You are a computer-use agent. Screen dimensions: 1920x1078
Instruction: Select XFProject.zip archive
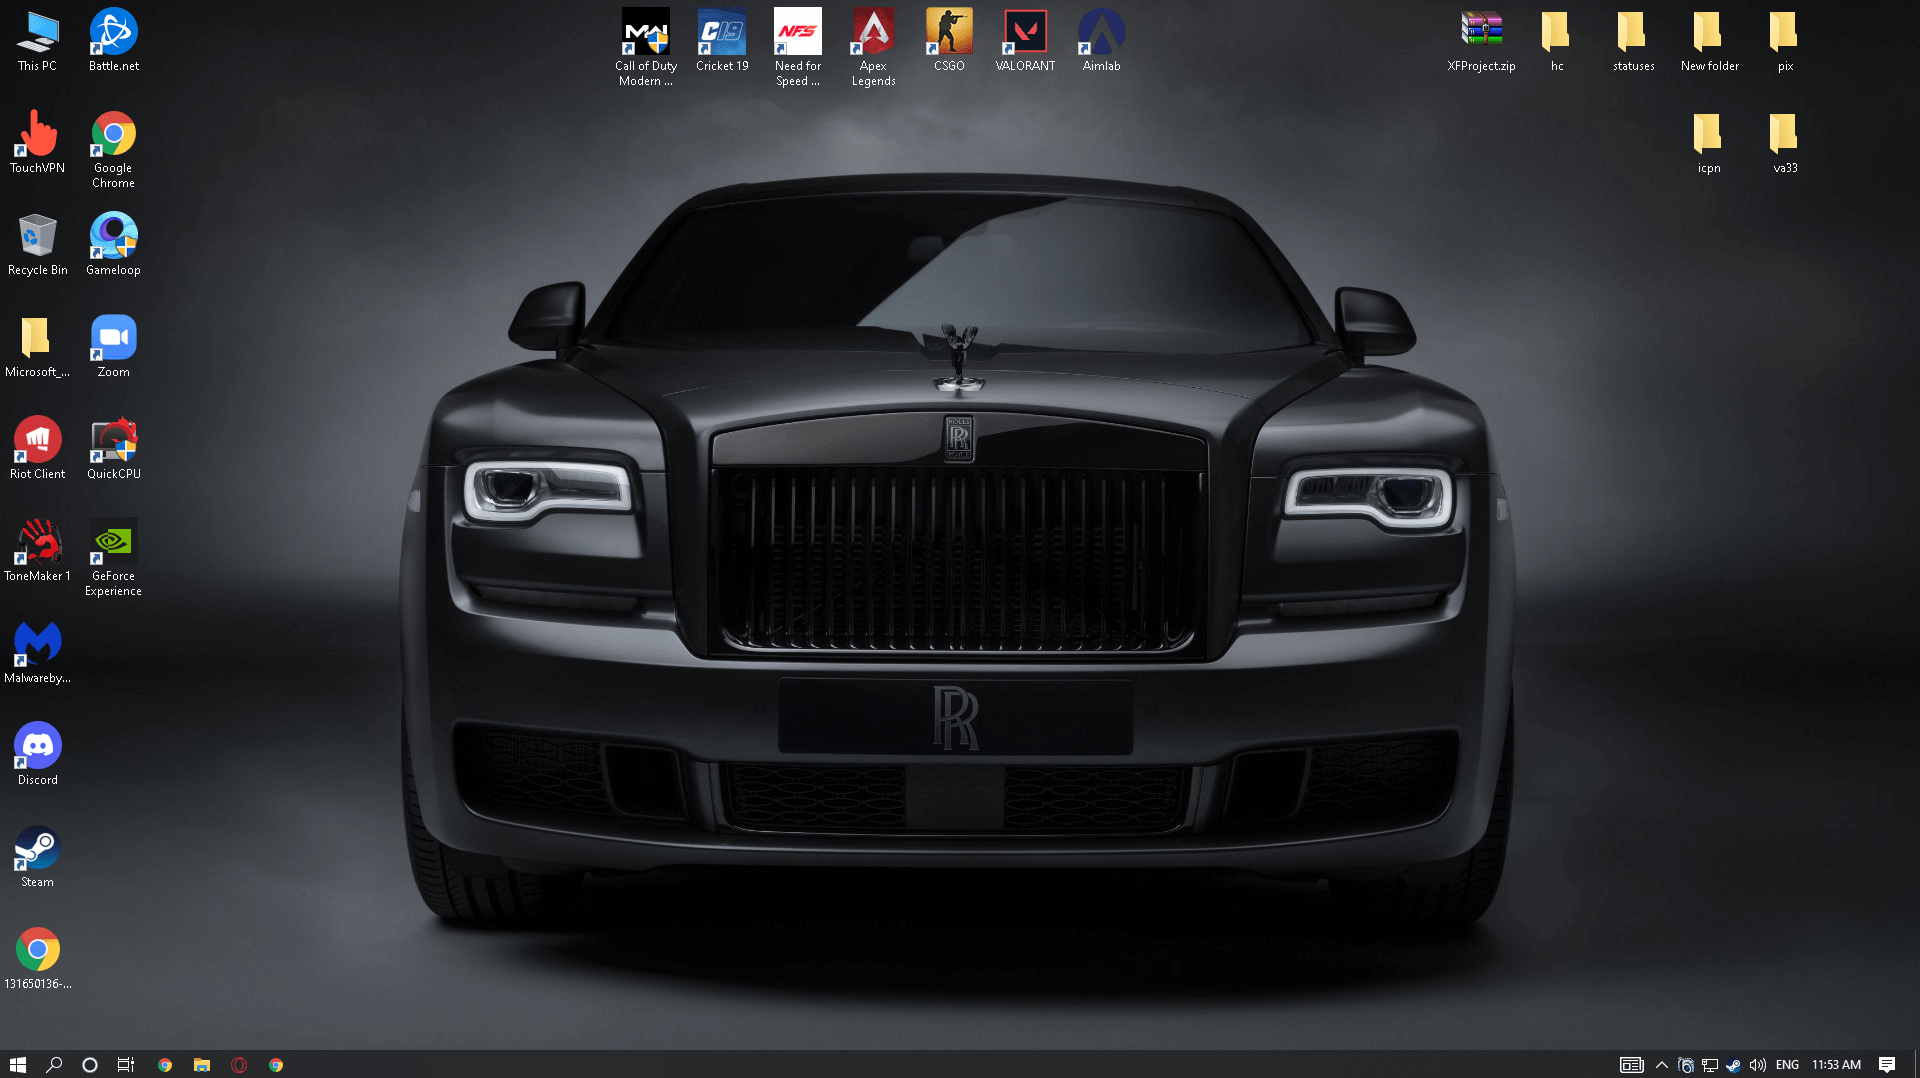point(1481,41)
